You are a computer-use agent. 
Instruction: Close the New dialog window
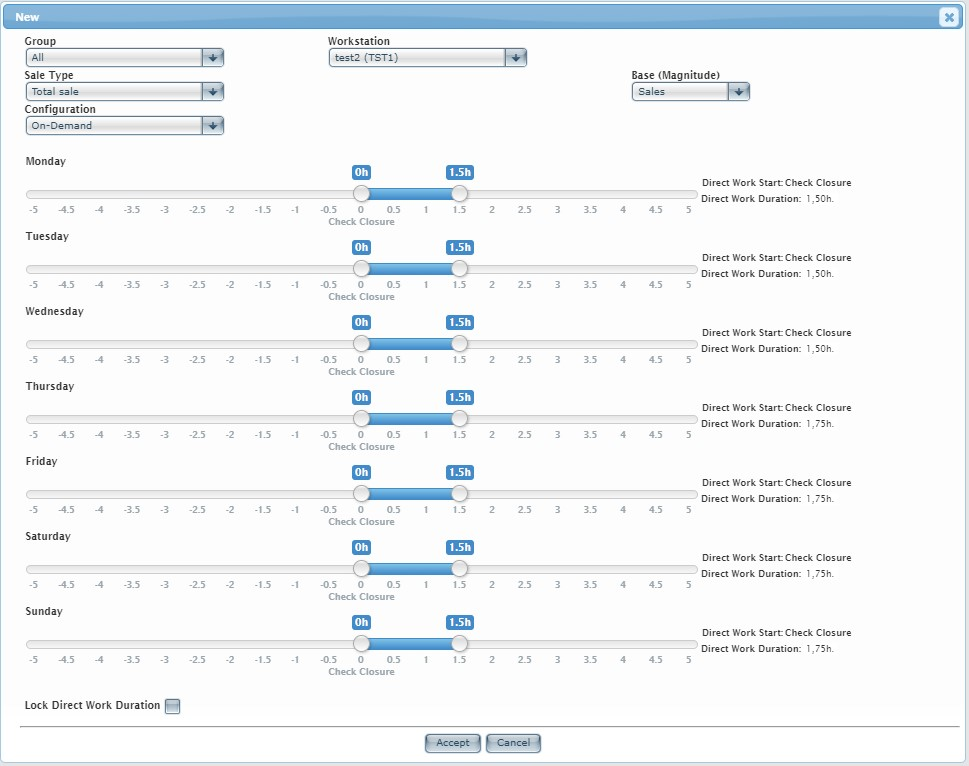click(x=948, y=17)
